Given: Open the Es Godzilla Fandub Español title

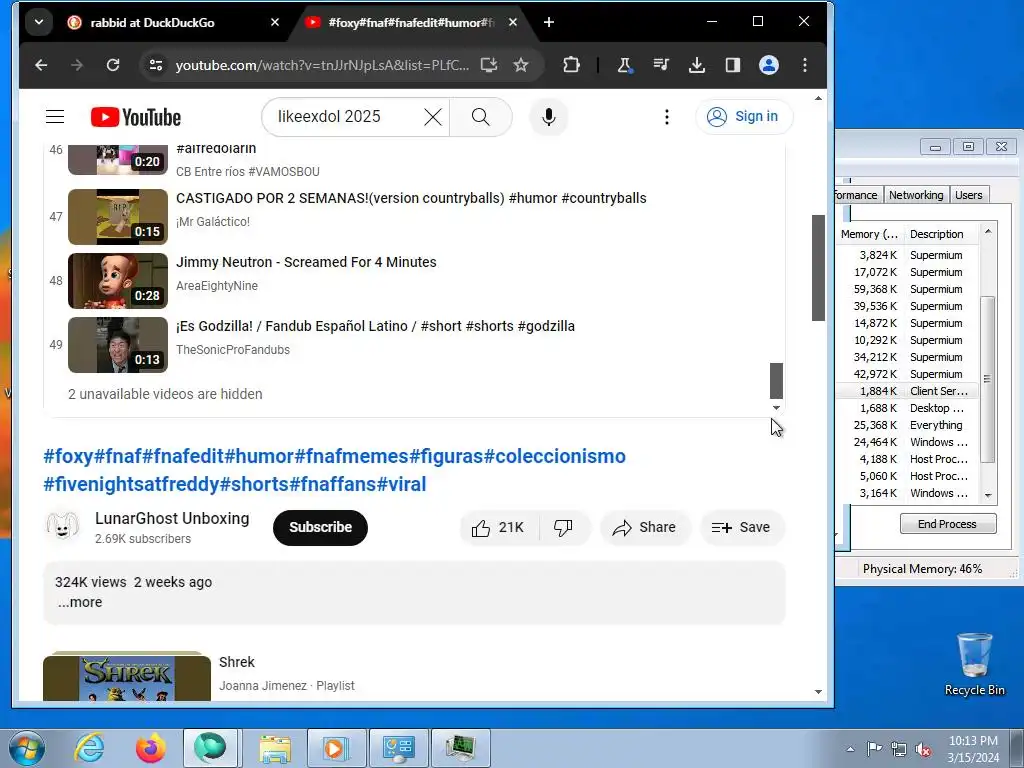Looking at the screenshot, I should (376, 326).
